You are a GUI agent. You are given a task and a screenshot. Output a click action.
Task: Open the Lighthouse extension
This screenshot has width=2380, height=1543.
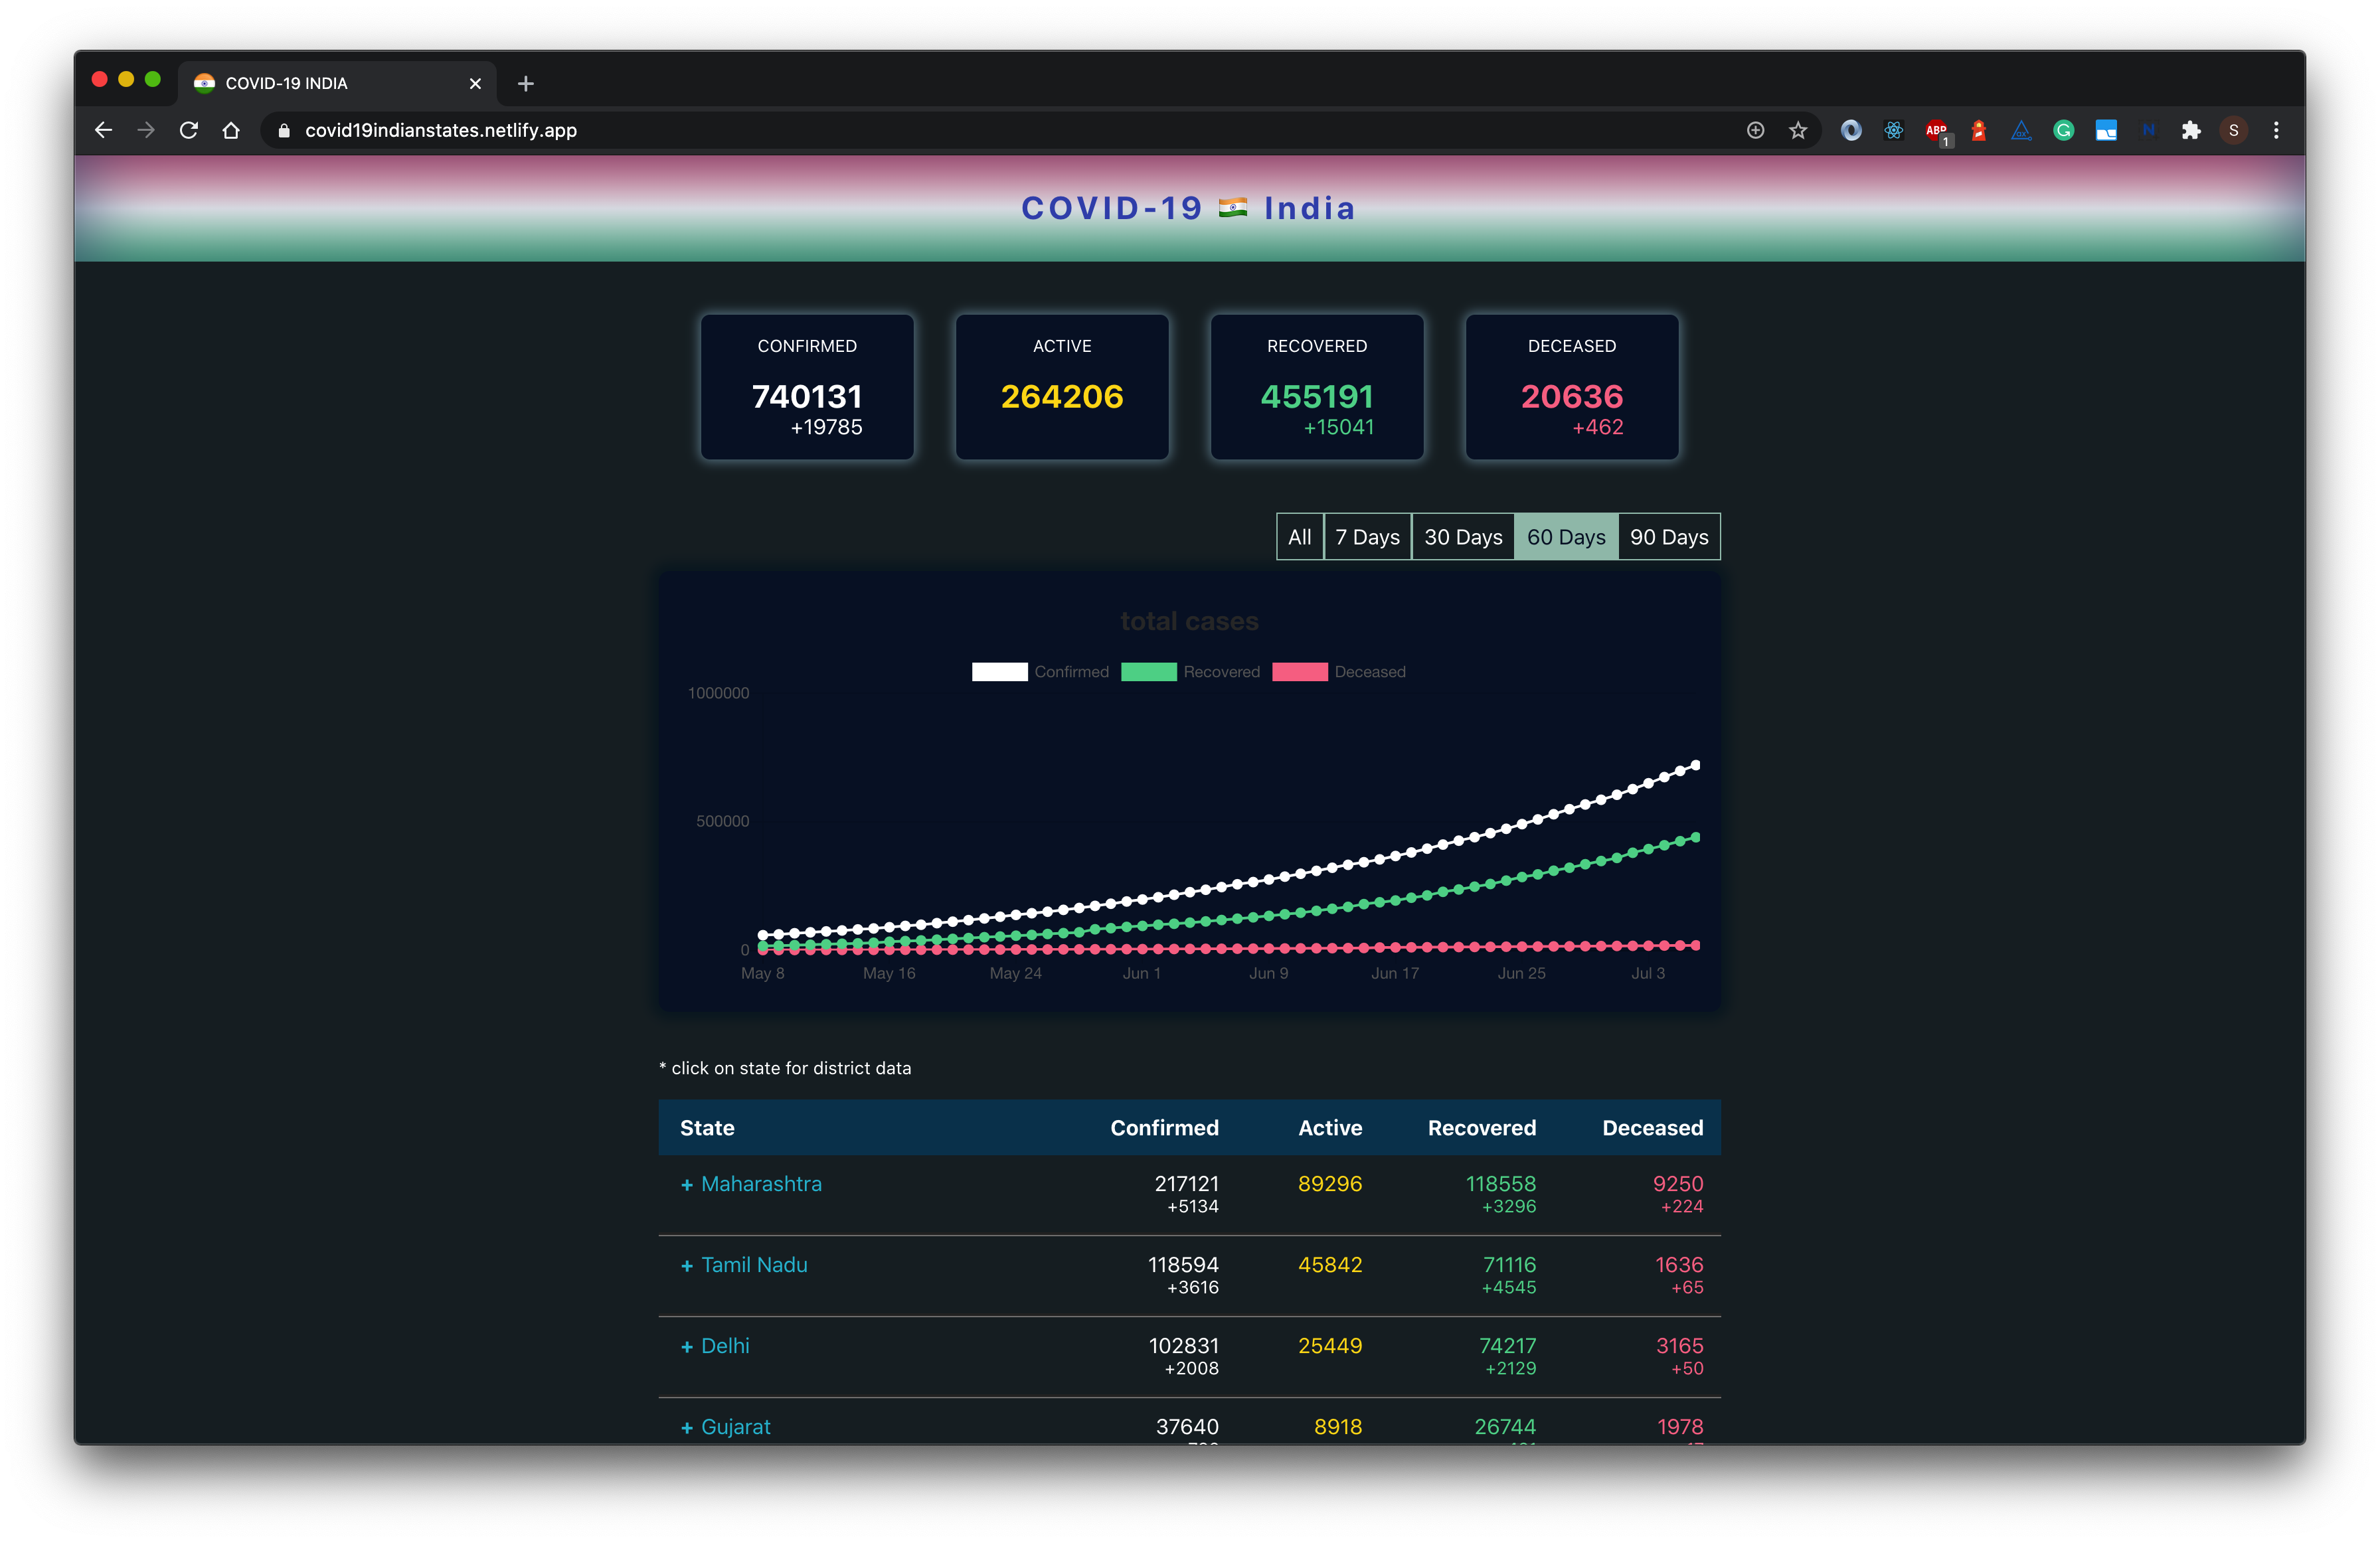pyautogui.click(x=1978, y=130)
